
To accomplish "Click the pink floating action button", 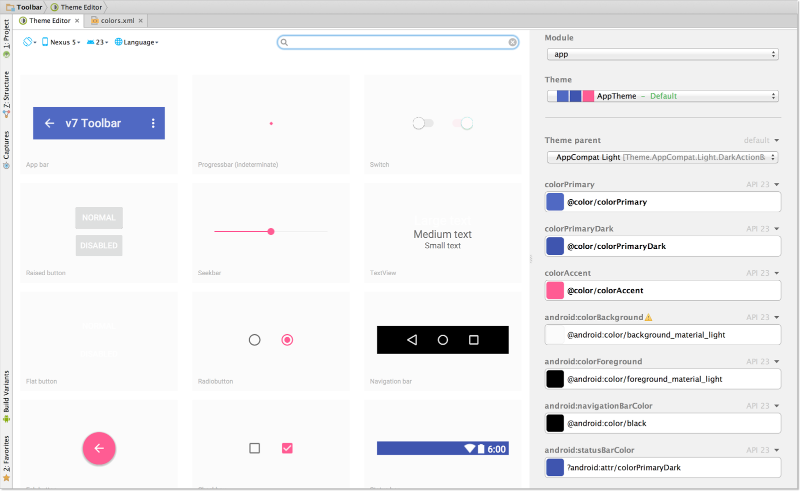I will (x=99, y=448).
